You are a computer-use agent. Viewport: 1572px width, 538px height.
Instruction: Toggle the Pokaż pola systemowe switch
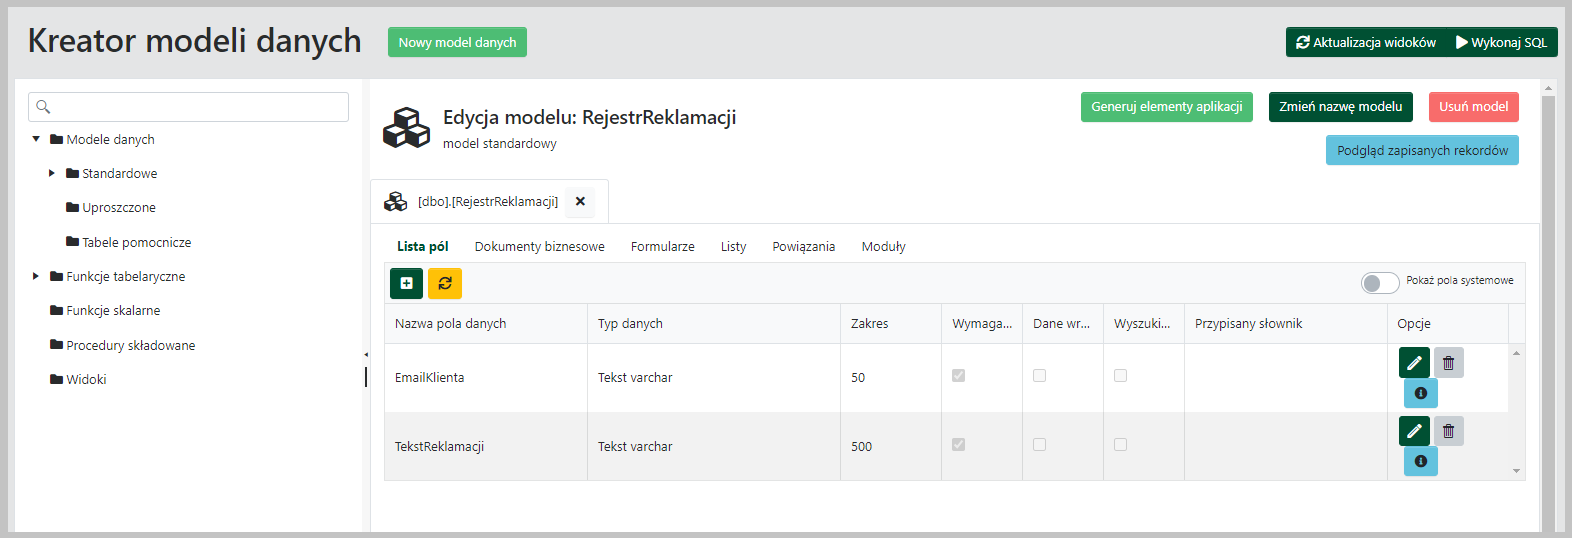pos(1380,283)
